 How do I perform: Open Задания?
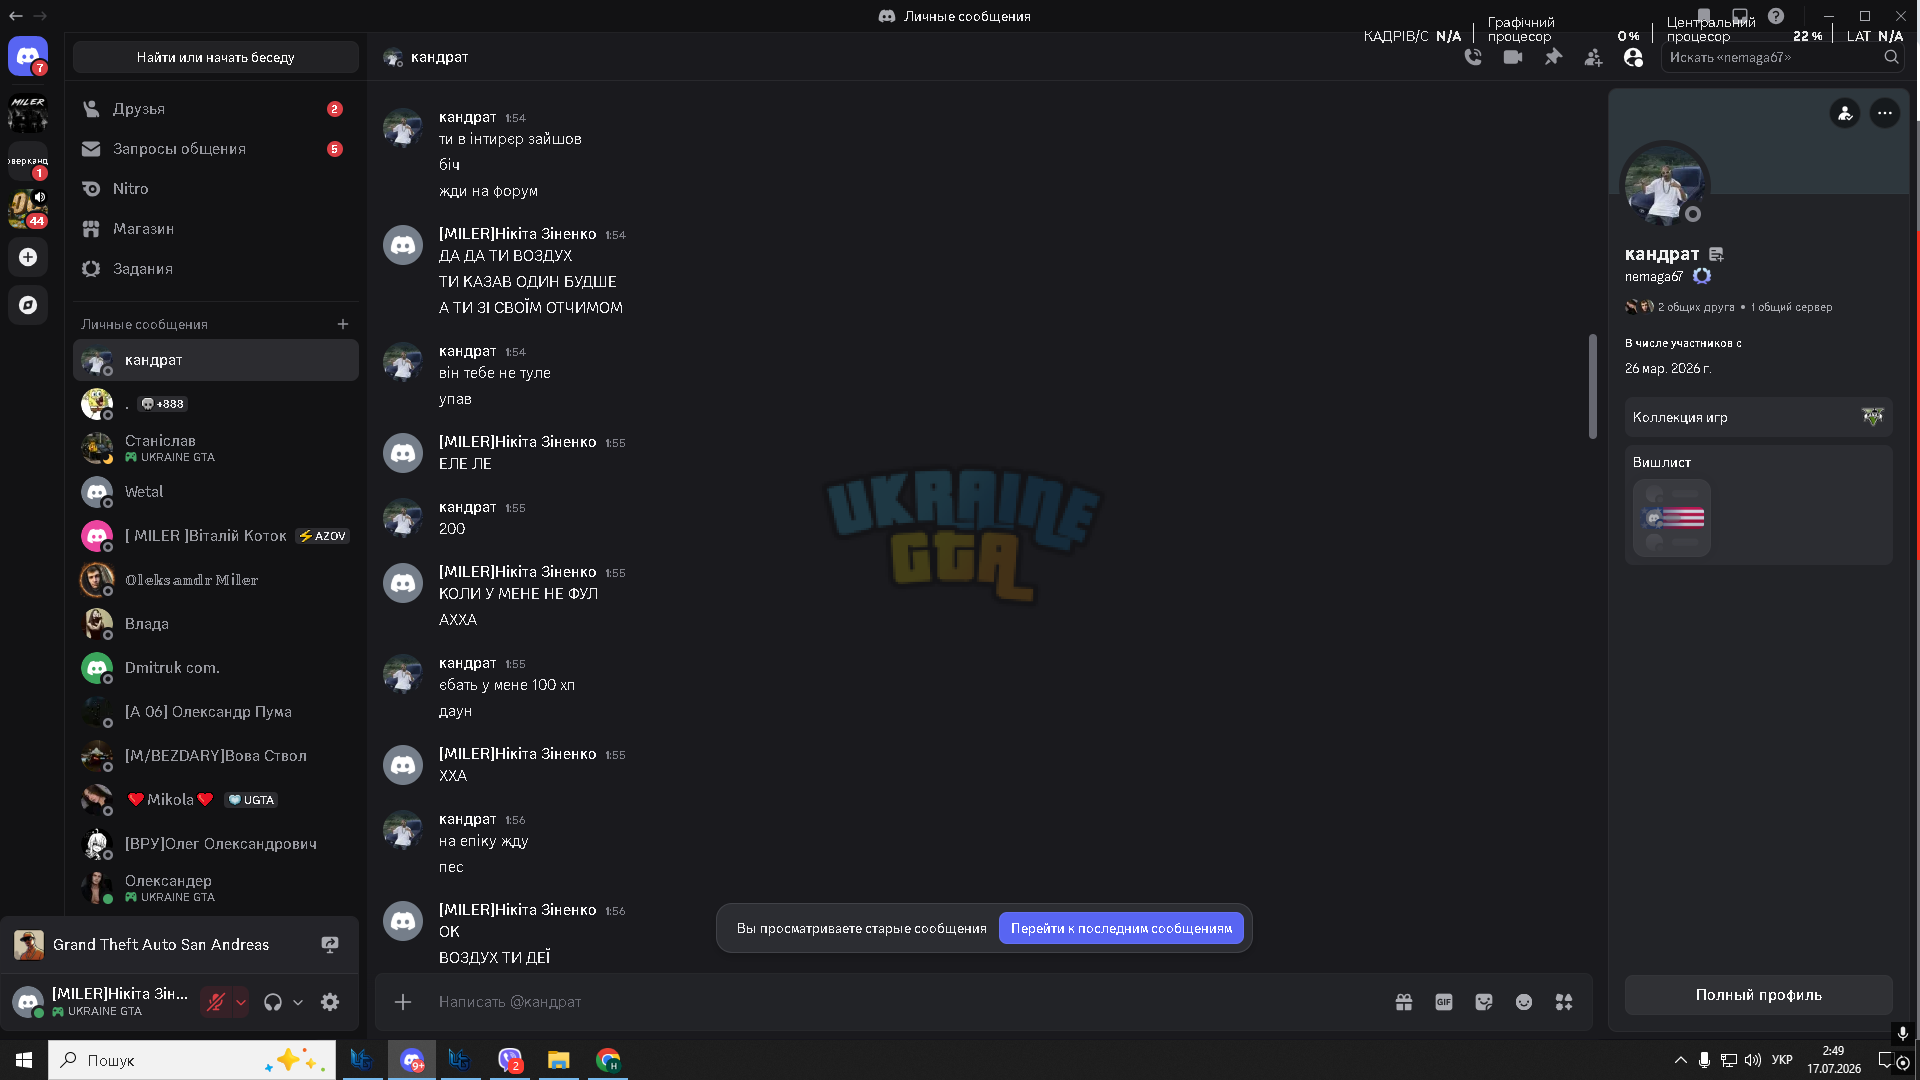[x=216, y=269]
